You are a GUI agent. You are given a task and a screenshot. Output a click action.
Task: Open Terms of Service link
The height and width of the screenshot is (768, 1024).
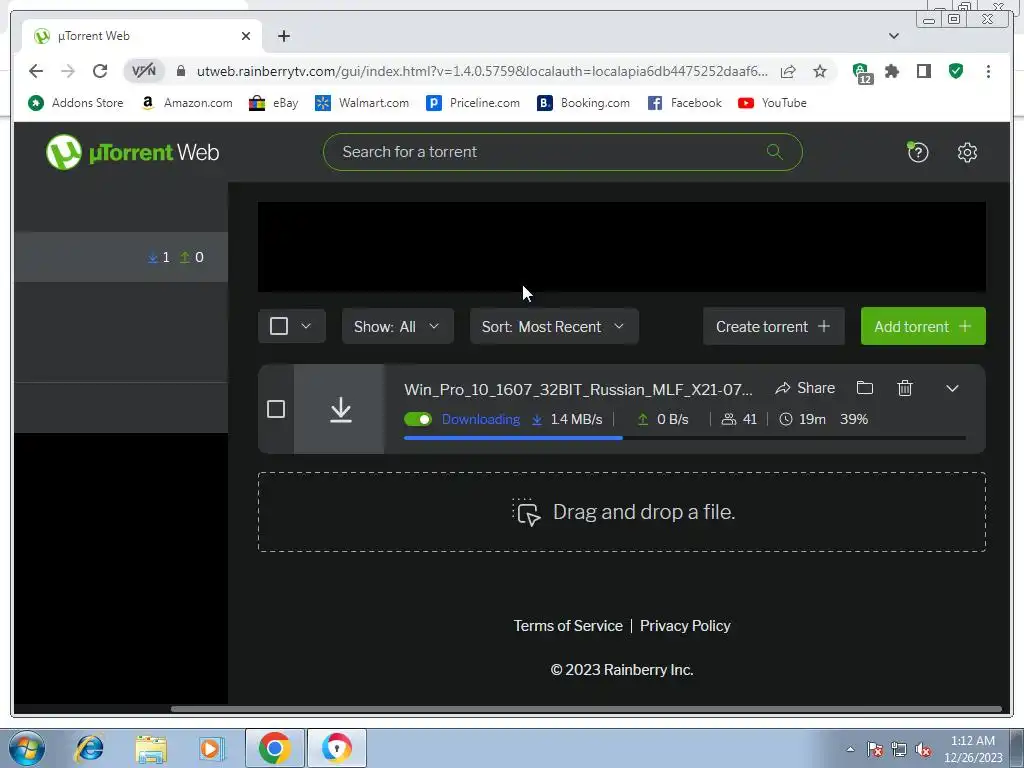point(568,626)
